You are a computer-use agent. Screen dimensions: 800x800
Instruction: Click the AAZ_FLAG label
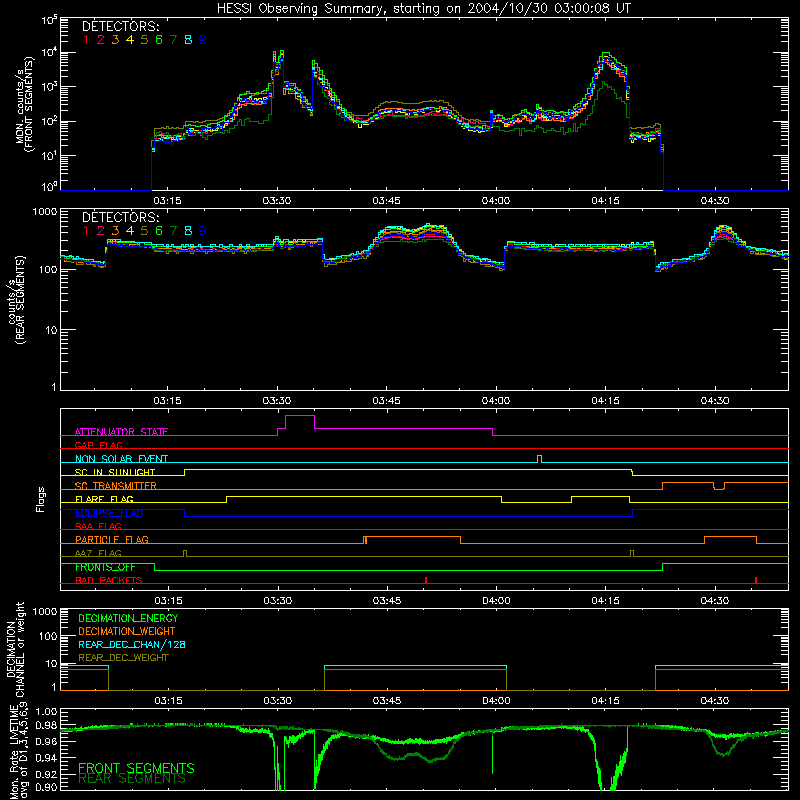[98, 553]
